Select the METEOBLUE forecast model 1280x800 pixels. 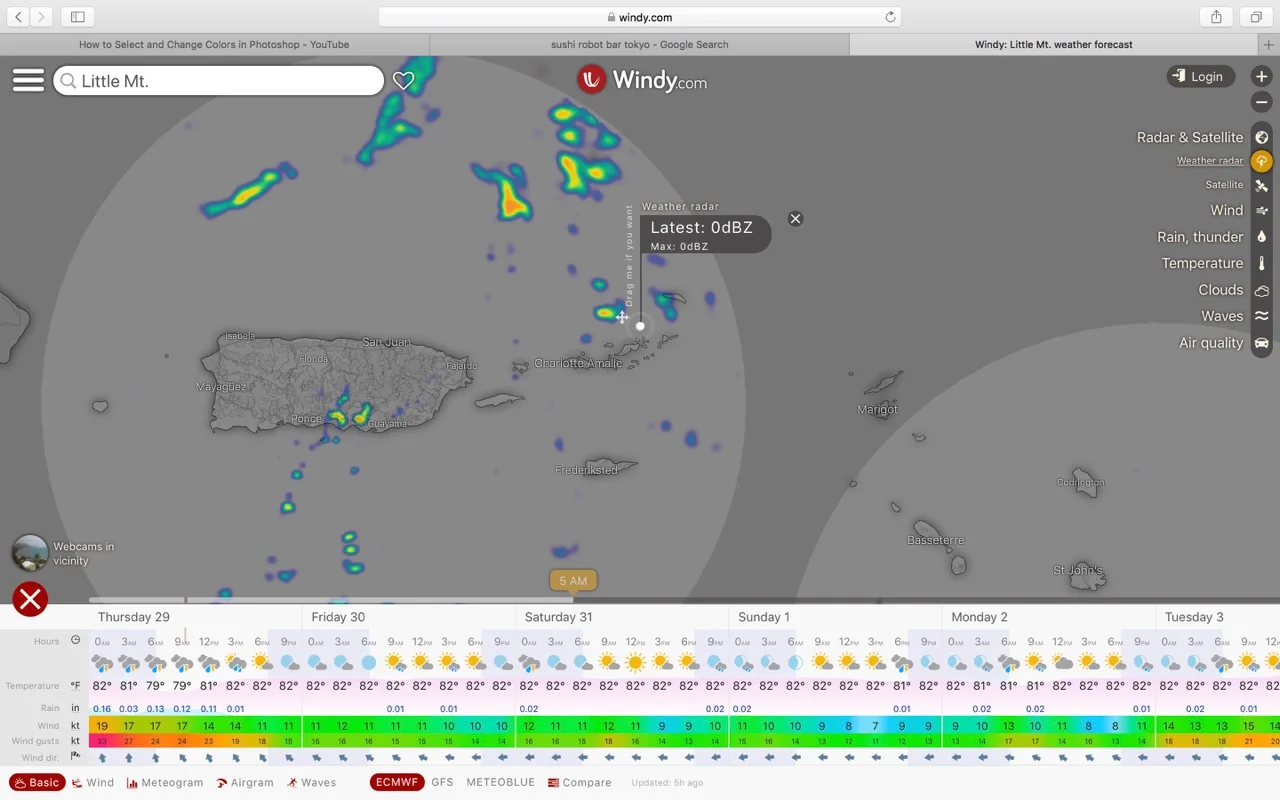[500, 782]
